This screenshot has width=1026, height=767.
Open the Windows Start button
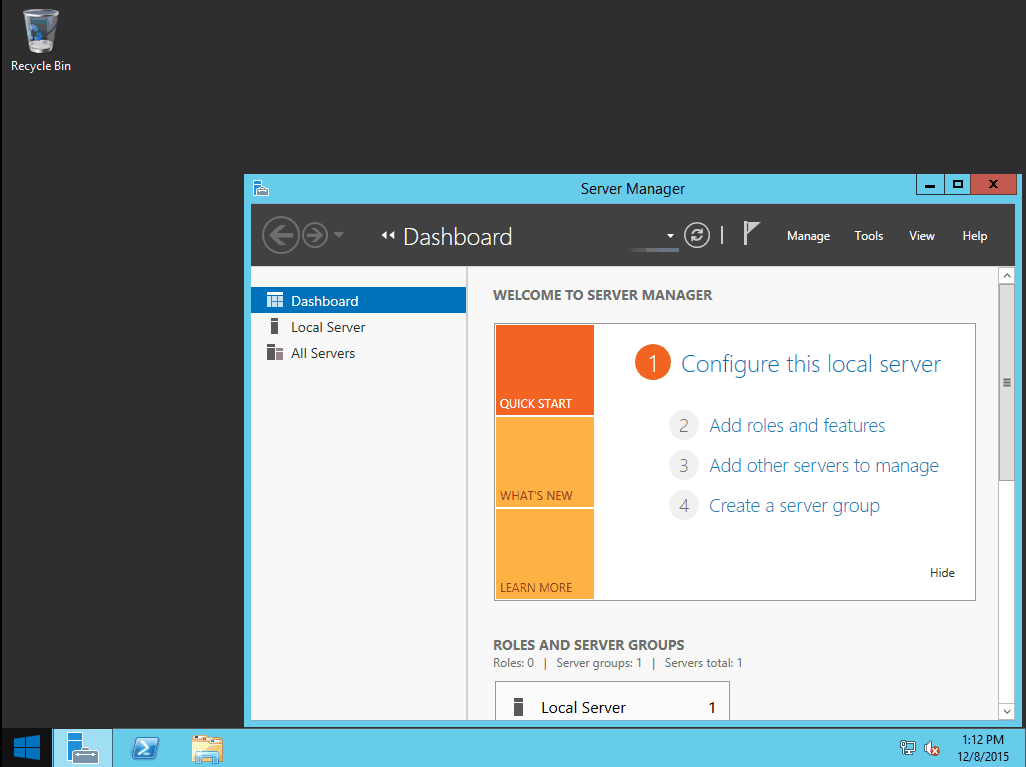point(26,747)
